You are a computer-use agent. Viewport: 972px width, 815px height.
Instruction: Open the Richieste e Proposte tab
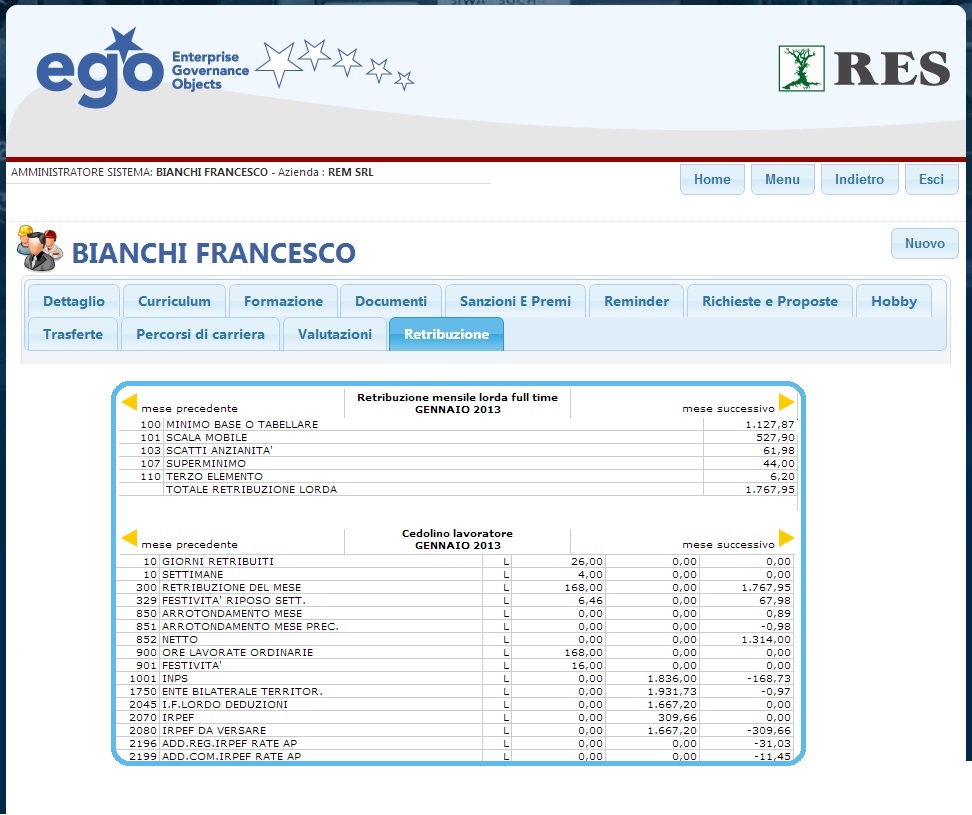pyautogui.click(x=769, y=301)
